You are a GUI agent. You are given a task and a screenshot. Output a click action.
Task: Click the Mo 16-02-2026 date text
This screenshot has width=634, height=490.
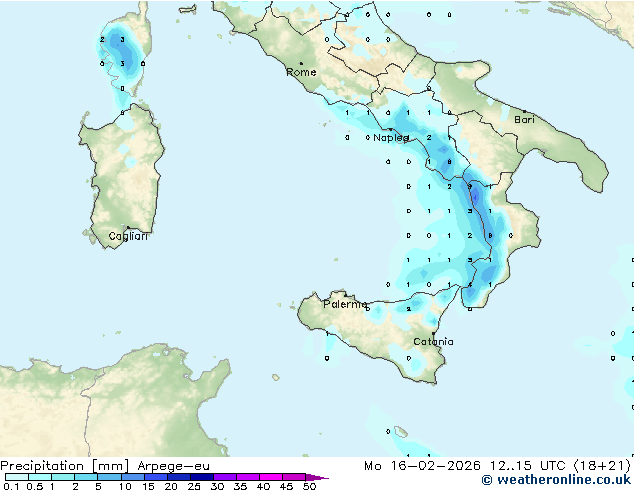pos(423,466)
